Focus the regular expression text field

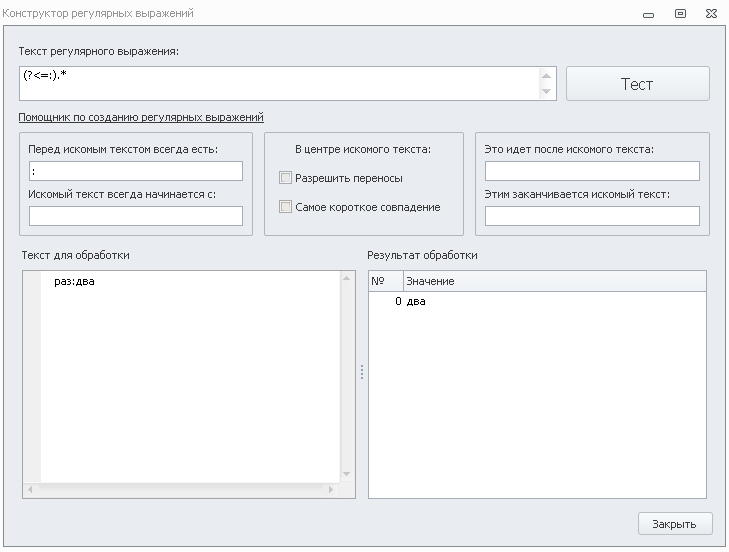279,83
